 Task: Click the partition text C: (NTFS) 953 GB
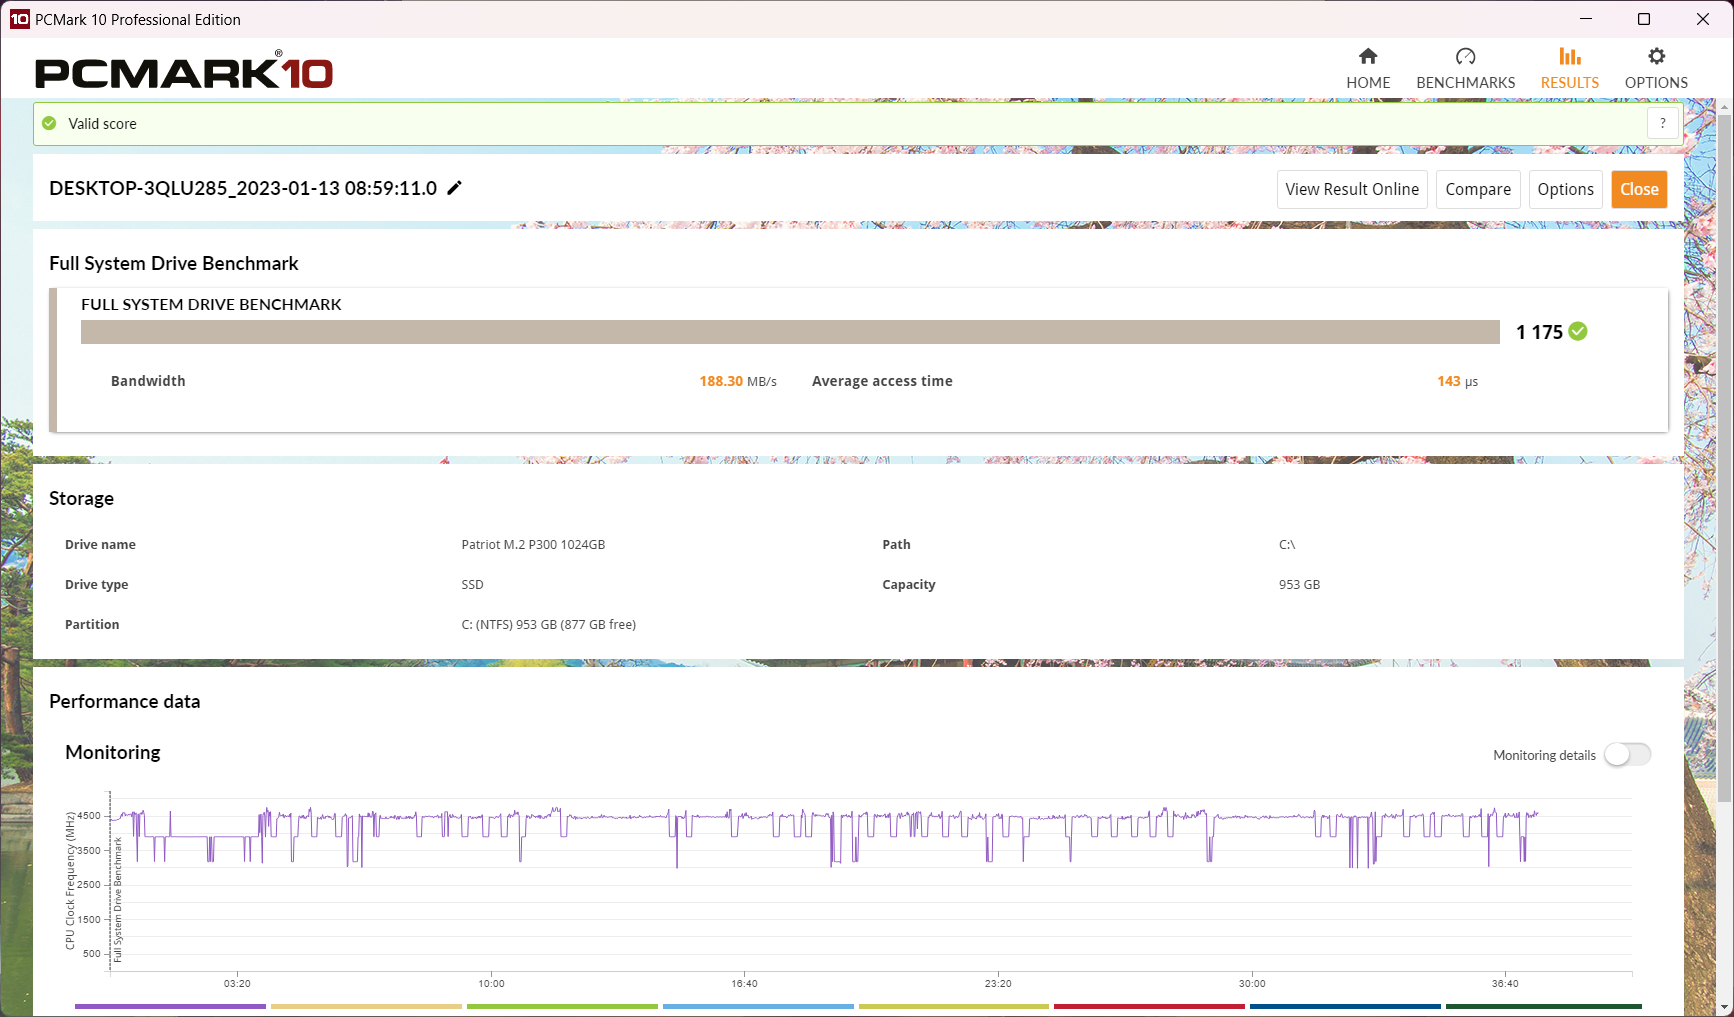pyautogui.click(x=548, y=625)
